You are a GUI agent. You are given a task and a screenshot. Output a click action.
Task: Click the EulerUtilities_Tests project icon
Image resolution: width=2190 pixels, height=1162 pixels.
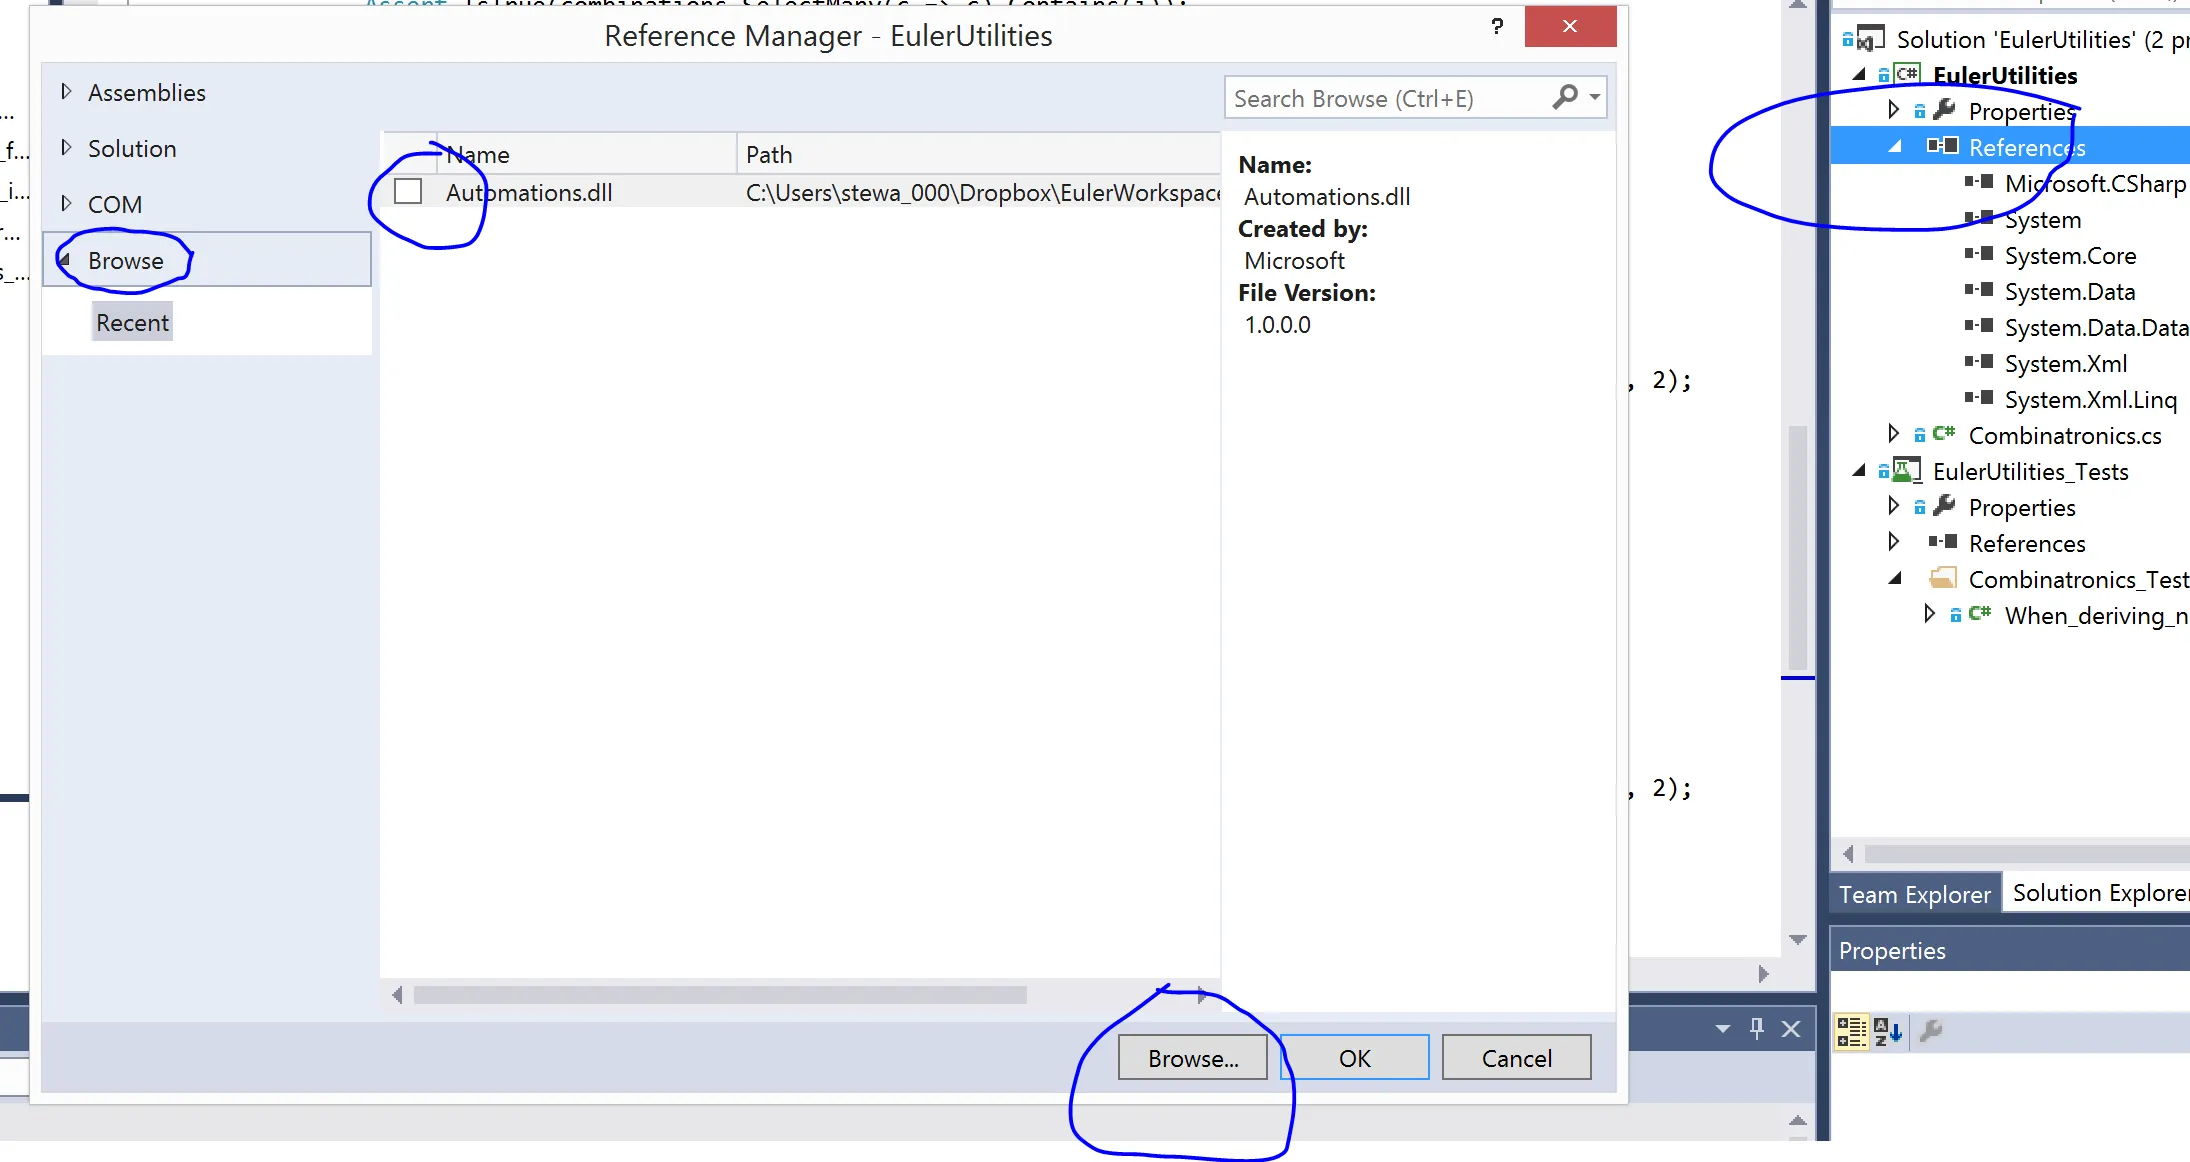click(x=1907, y=470)
